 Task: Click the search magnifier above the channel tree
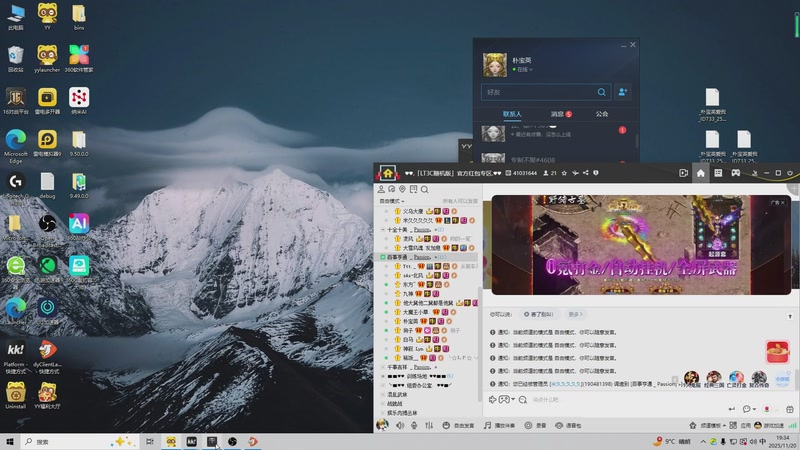(x=424, y=189)
